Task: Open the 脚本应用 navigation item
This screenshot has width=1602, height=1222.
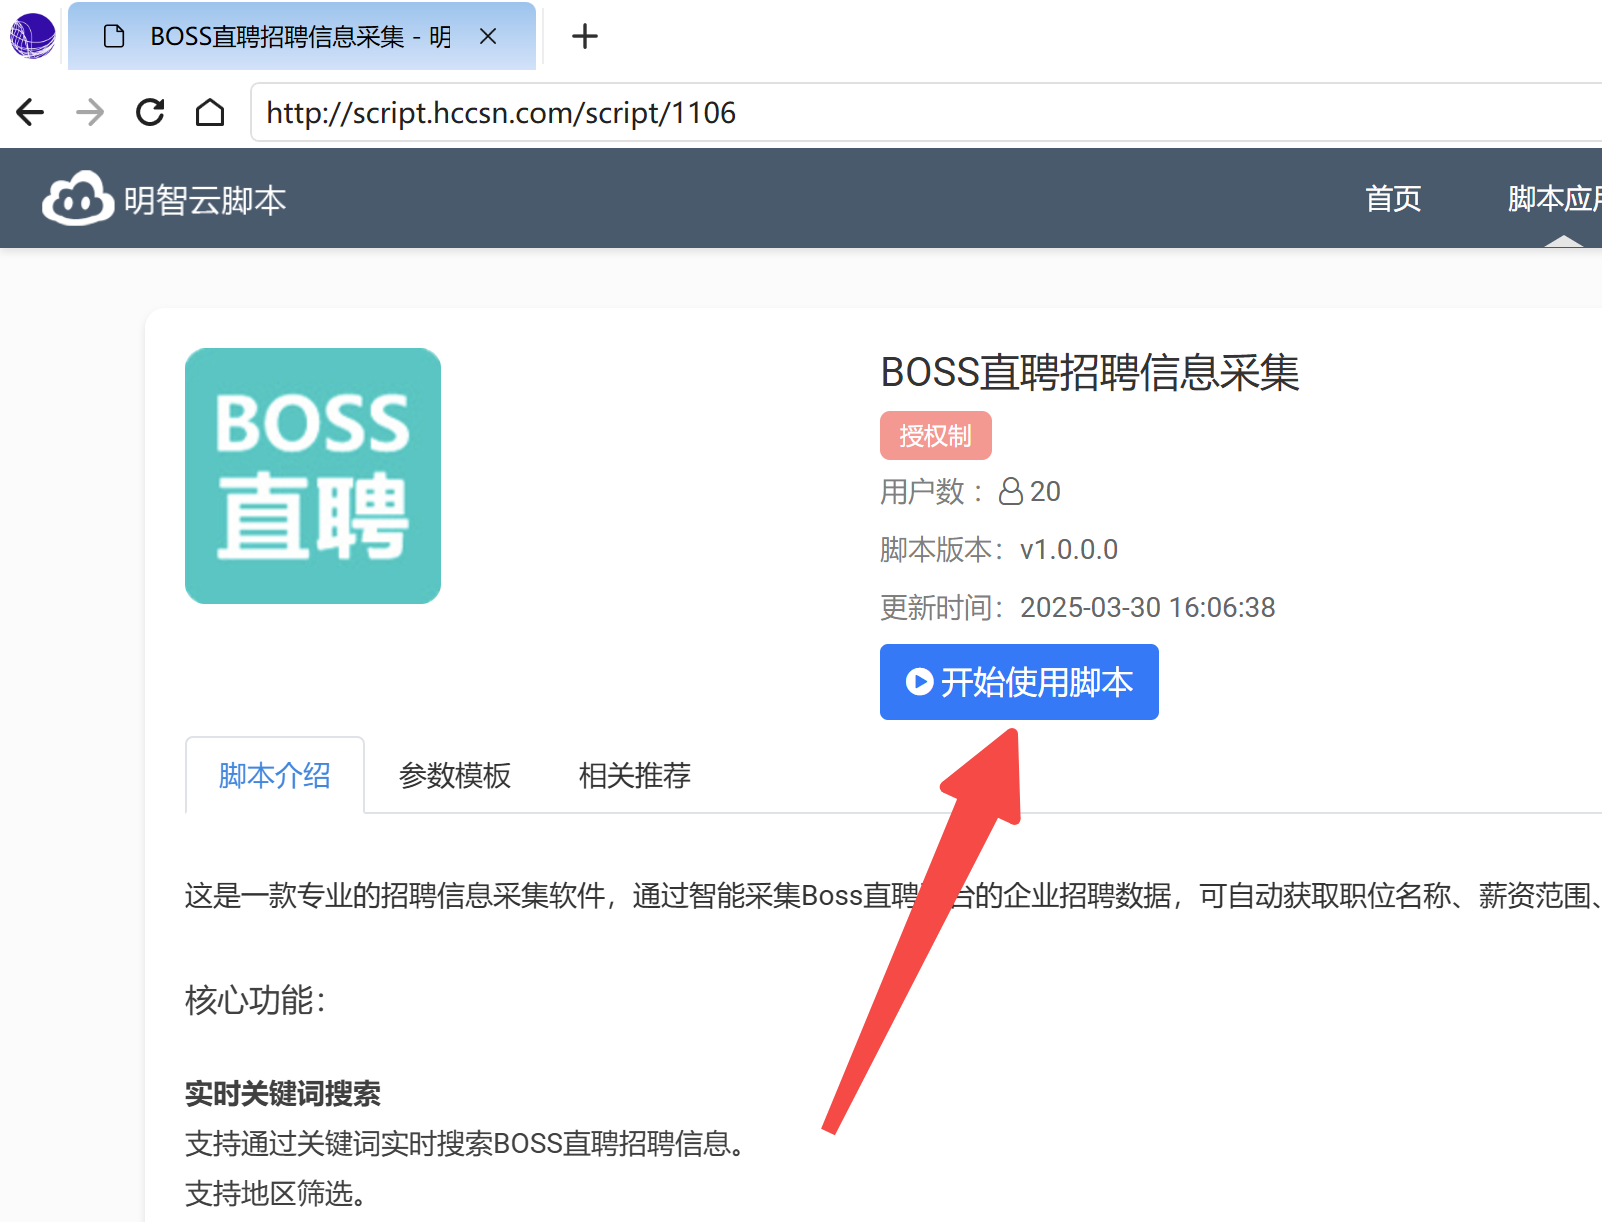Action: 1555,198
